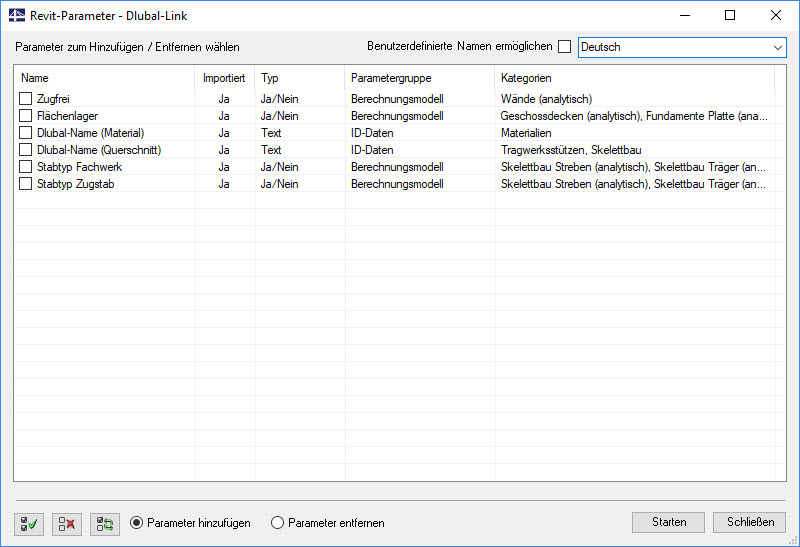The width and height of the screenshot is (800, 547).
Task: Sort by the Importiert column header
Action: [224, 78]
